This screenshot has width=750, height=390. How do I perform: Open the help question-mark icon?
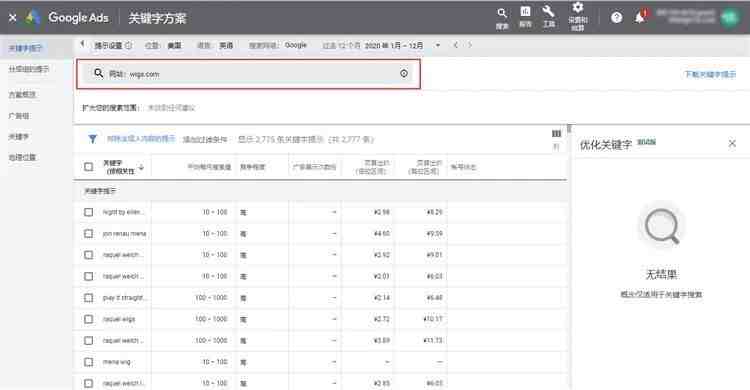[617, 18]
